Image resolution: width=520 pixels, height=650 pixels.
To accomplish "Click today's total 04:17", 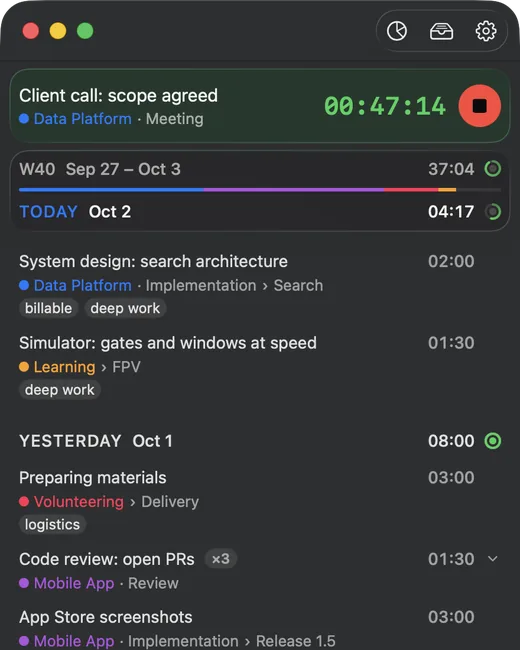I will (451, 212).
